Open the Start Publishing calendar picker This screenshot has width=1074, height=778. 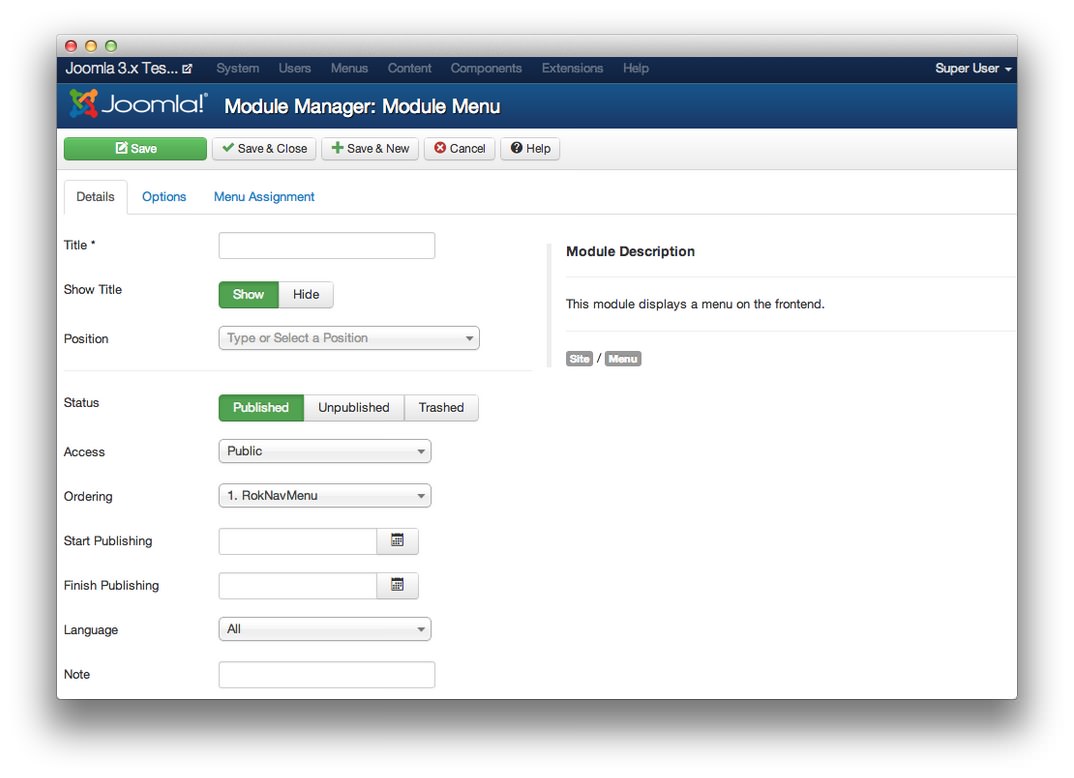point(397,540)
